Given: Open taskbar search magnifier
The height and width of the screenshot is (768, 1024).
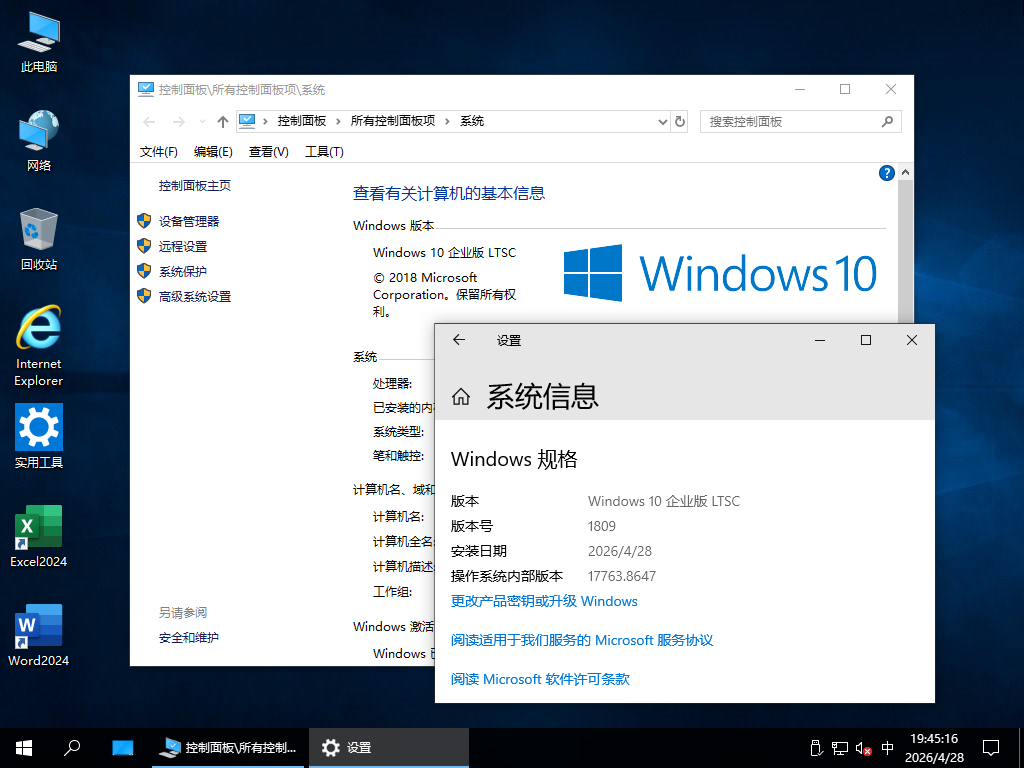Looking at the screenshot, I should (72, 748).
